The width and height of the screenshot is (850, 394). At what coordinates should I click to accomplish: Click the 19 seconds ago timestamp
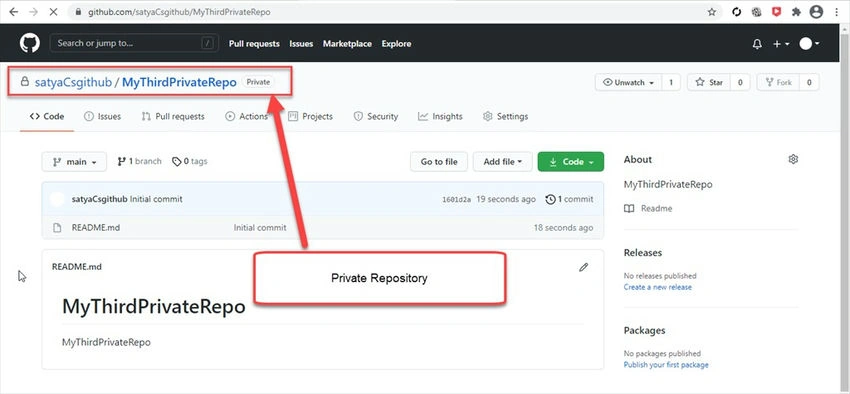click(x=506, y=199)
